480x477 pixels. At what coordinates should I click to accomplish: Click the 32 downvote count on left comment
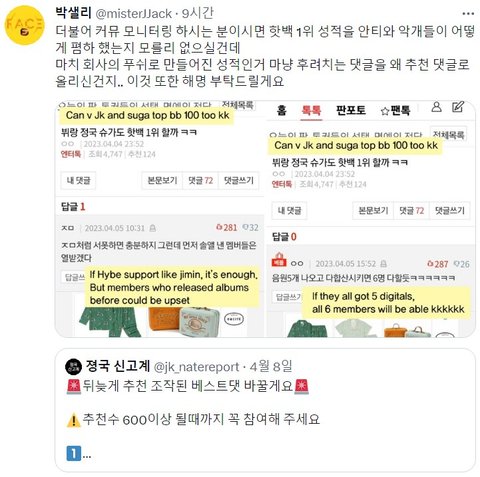[x=254, y=227]
